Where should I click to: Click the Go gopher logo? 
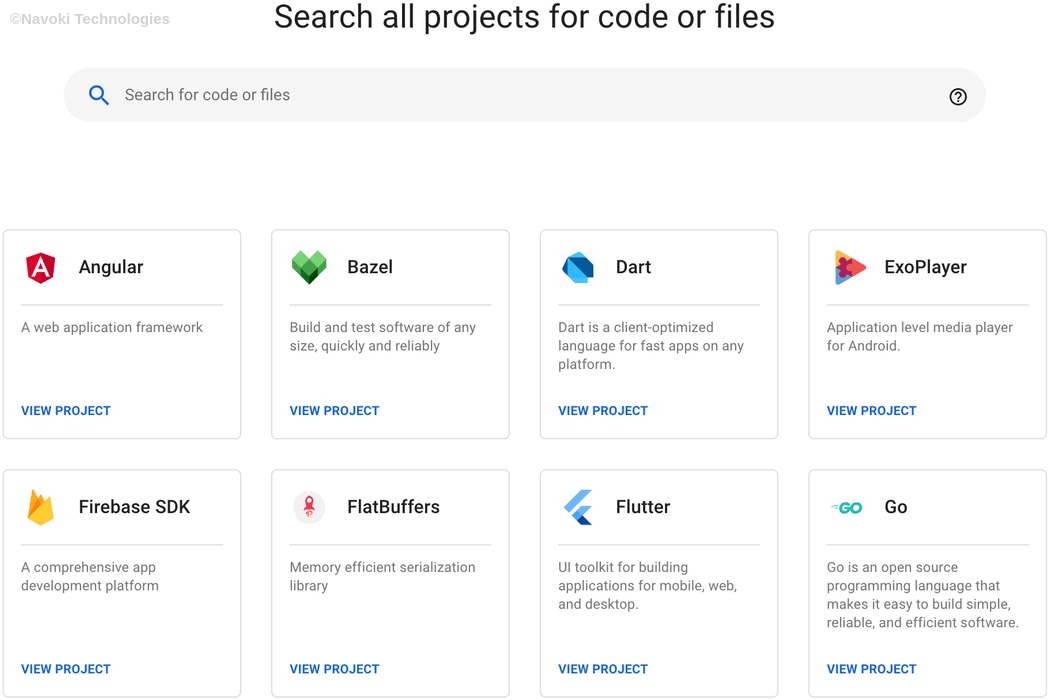coord(846,507)
